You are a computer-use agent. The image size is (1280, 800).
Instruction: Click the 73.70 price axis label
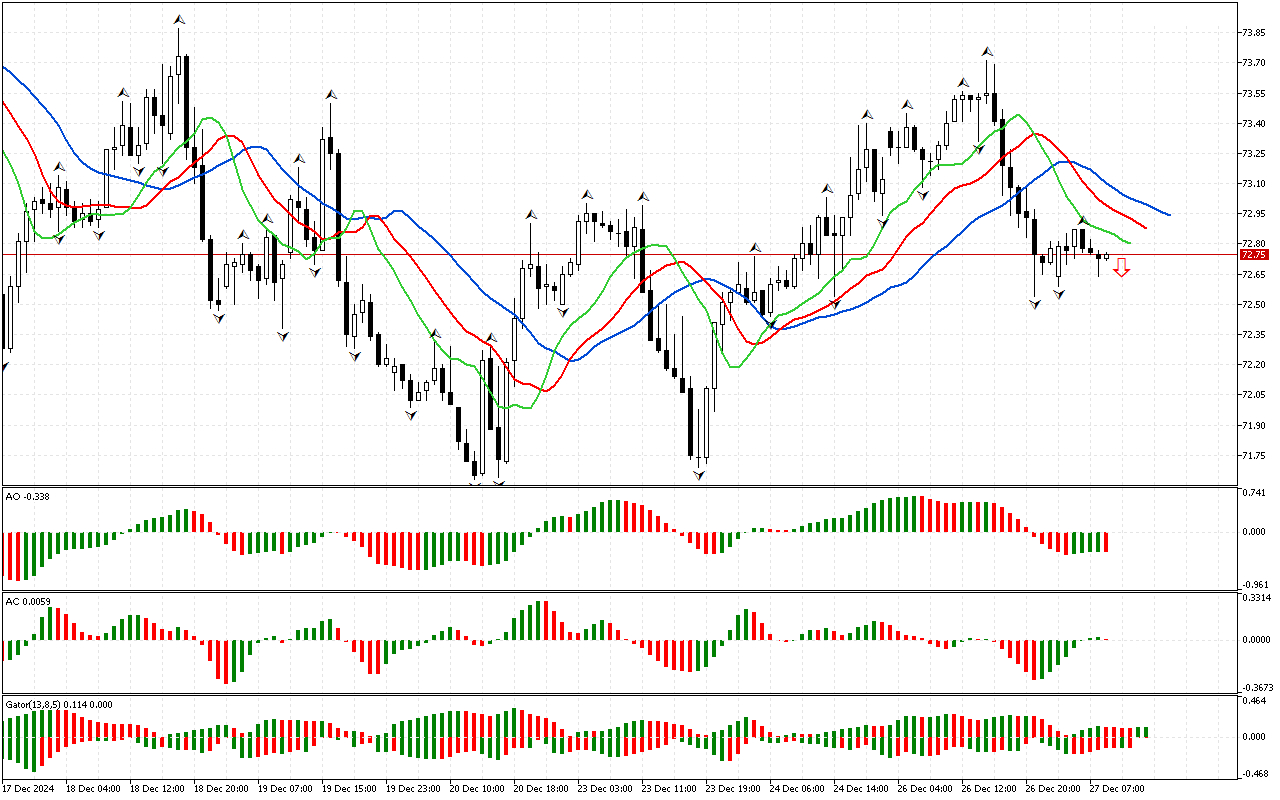(1253, 63)
